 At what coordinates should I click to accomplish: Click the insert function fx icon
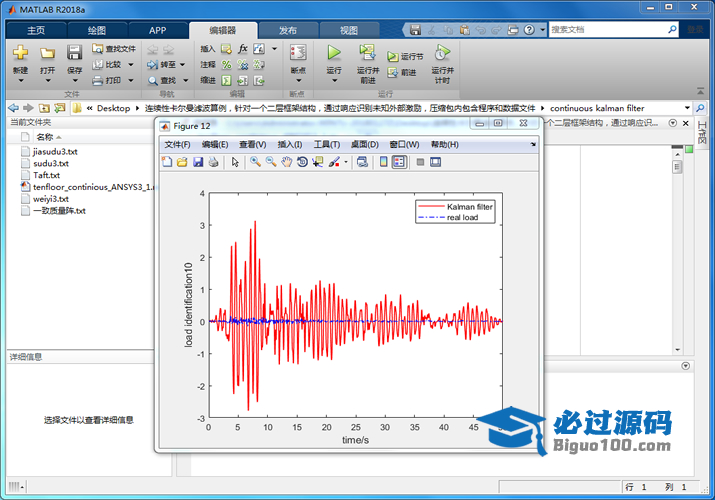243,48
